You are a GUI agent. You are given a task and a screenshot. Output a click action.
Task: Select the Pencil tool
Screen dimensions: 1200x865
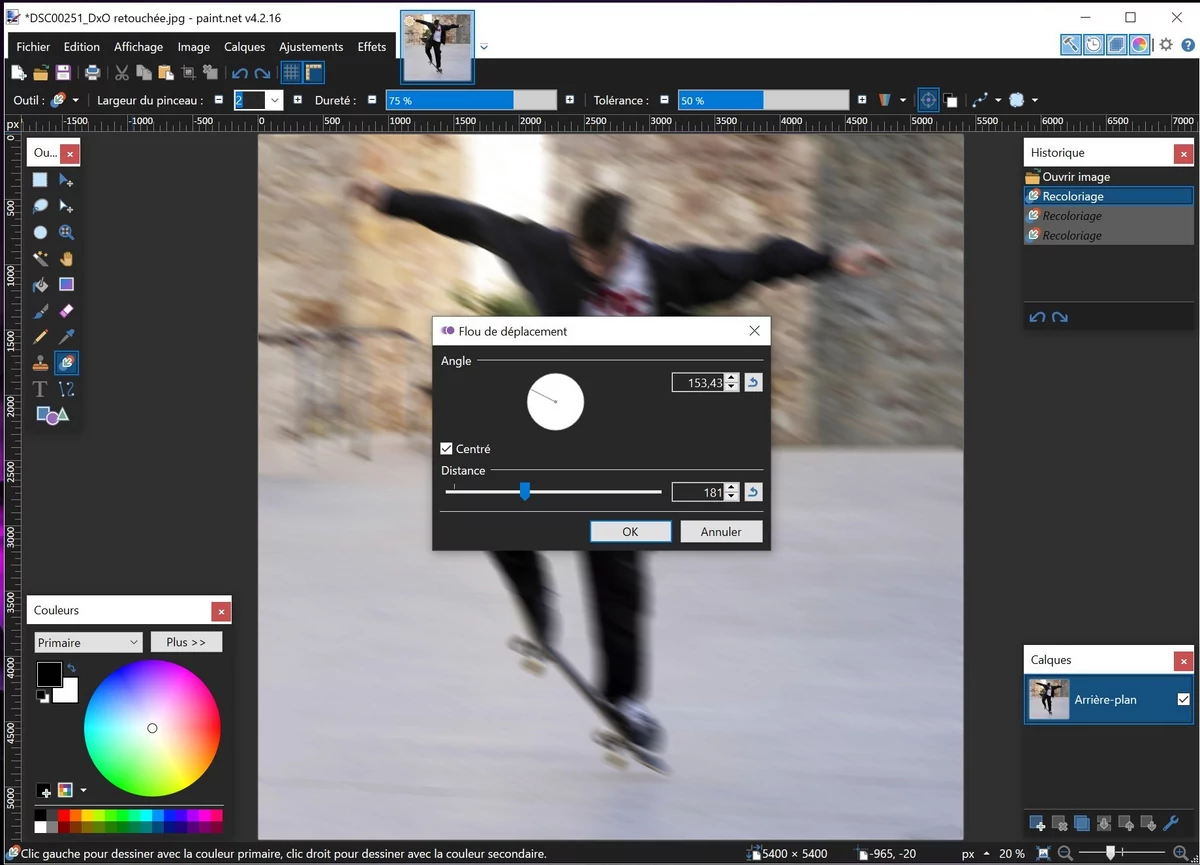pyautogui.click(x=40, y=337)
